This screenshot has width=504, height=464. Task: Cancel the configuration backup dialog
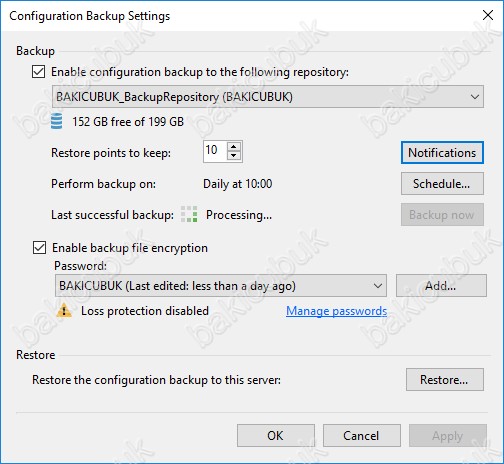click(362, 436)
